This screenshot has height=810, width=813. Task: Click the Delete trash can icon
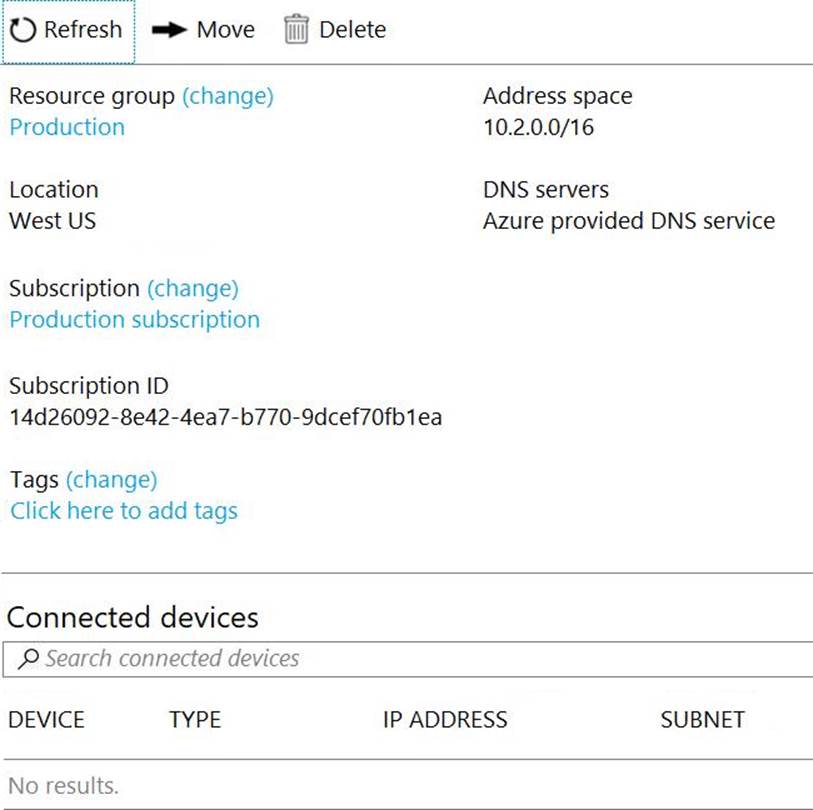296,30
